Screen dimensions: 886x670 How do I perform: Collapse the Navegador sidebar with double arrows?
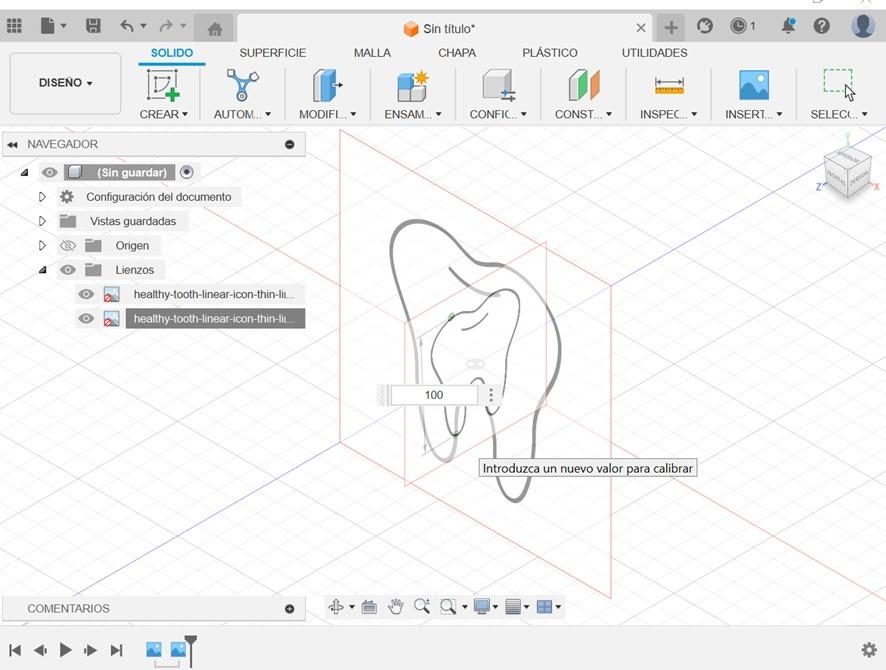(x=12, y=145)
